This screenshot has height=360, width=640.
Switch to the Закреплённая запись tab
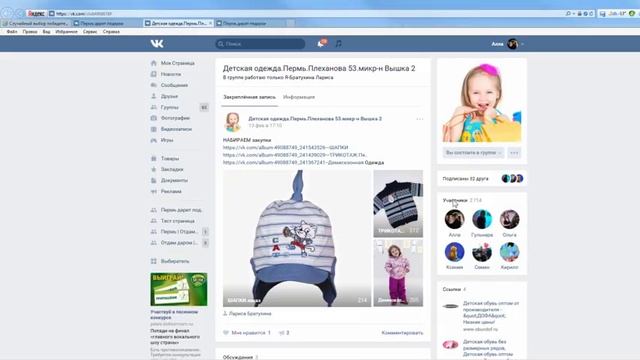click(249, 97)
